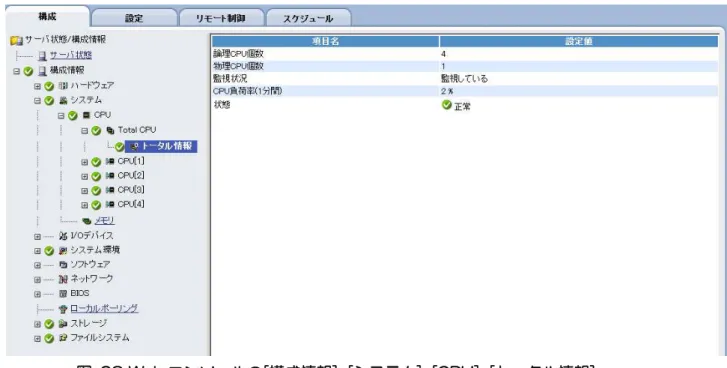Image resolution: width=727 pixels, height=368 pixels.
Task: Click green status check beside ハードウェア
Action: [x=49, y=86]
